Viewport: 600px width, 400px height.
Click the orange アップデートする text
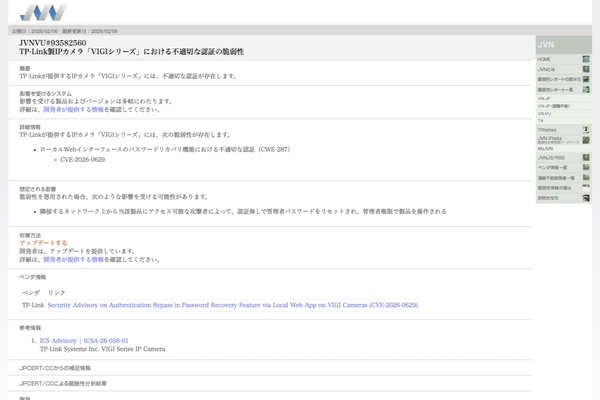tap(43, 243)
